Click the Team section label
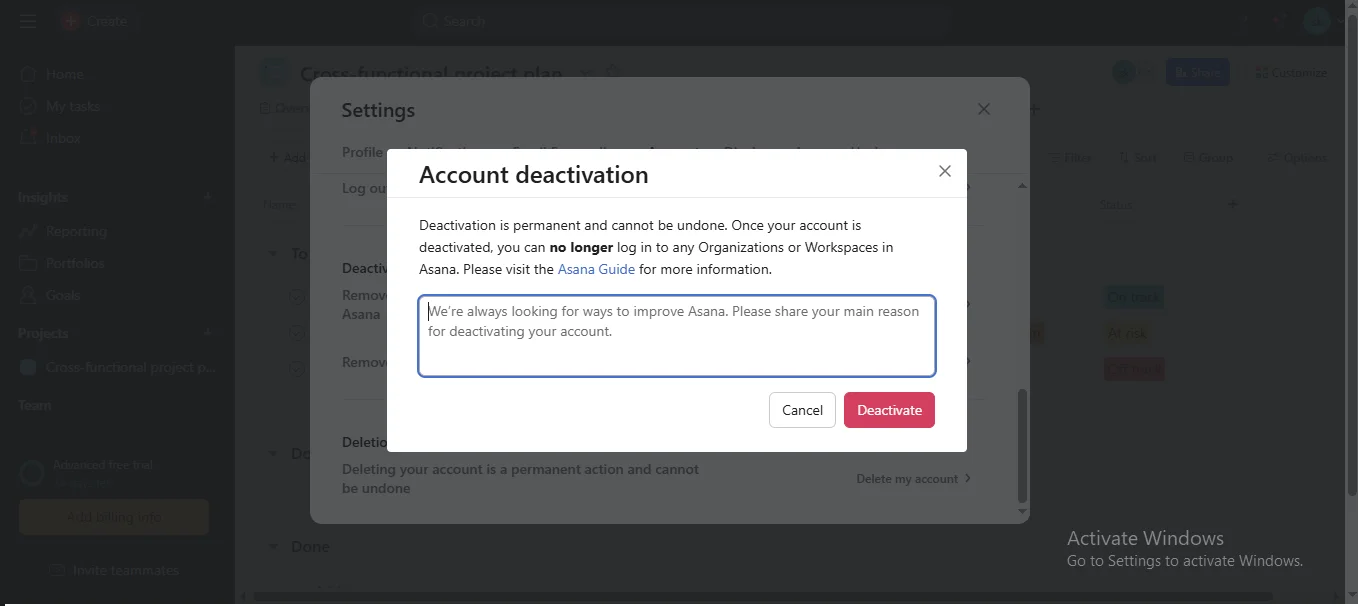Viewport: 1358px width, 606px height. (x=34, y=405)
